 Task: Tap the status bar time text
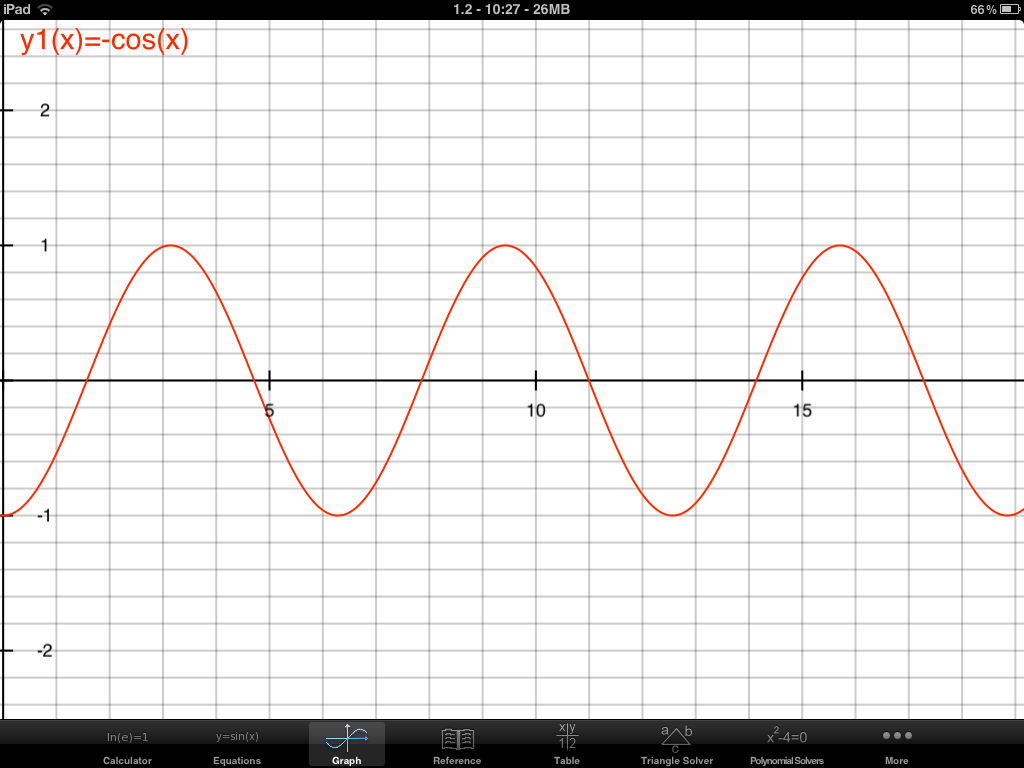click(x=511, y=9)
